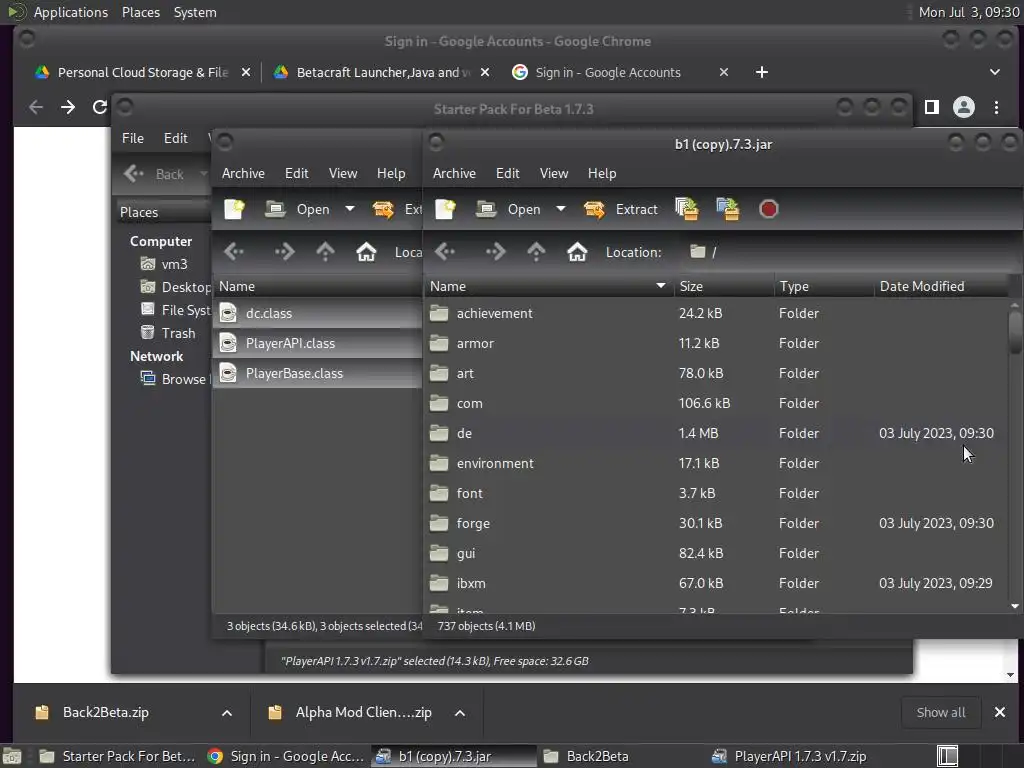Open View menu in b1 (copy).7.3.jar window
The width and height of the screenshot is (1024, 768).
pyautogui.click(x=554, y=173)
